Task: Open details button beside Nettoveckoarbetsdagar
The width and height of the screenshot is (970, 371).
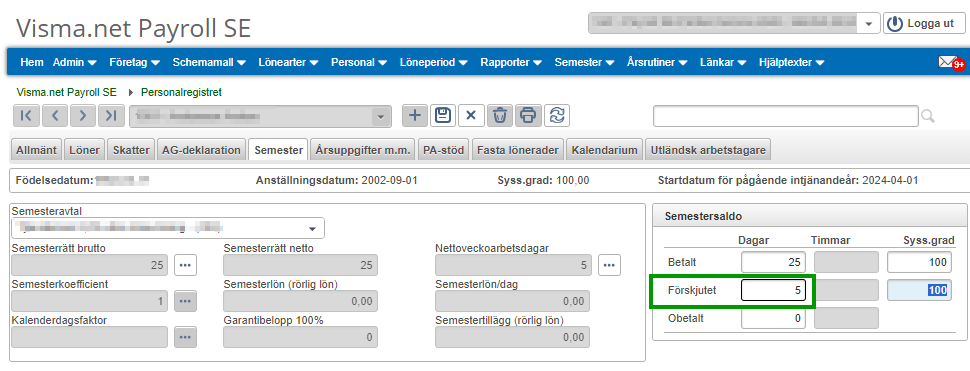Action: [x=609, y=265]
